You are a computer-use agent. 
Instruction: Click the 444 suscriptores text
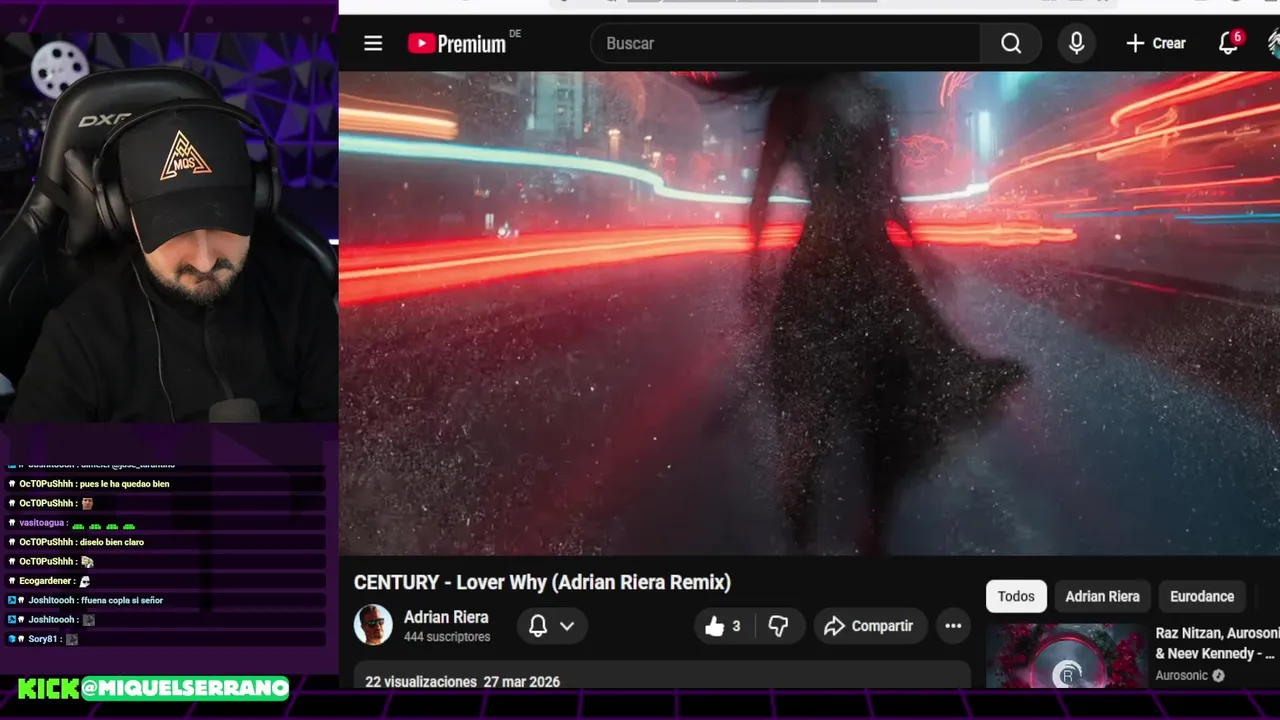pos(447,637)
